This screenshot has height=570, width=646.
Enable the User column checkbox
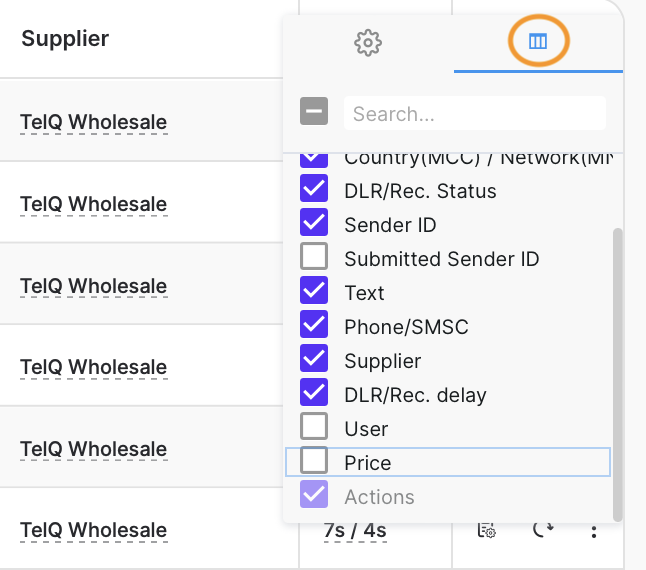point(314,426)
